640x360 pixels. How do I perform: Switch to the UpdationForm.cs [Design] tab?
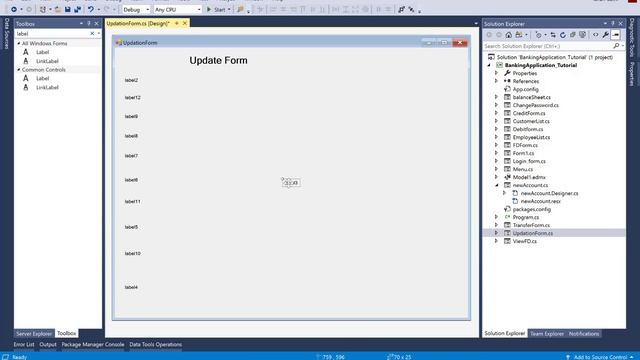tap(138, 24)
